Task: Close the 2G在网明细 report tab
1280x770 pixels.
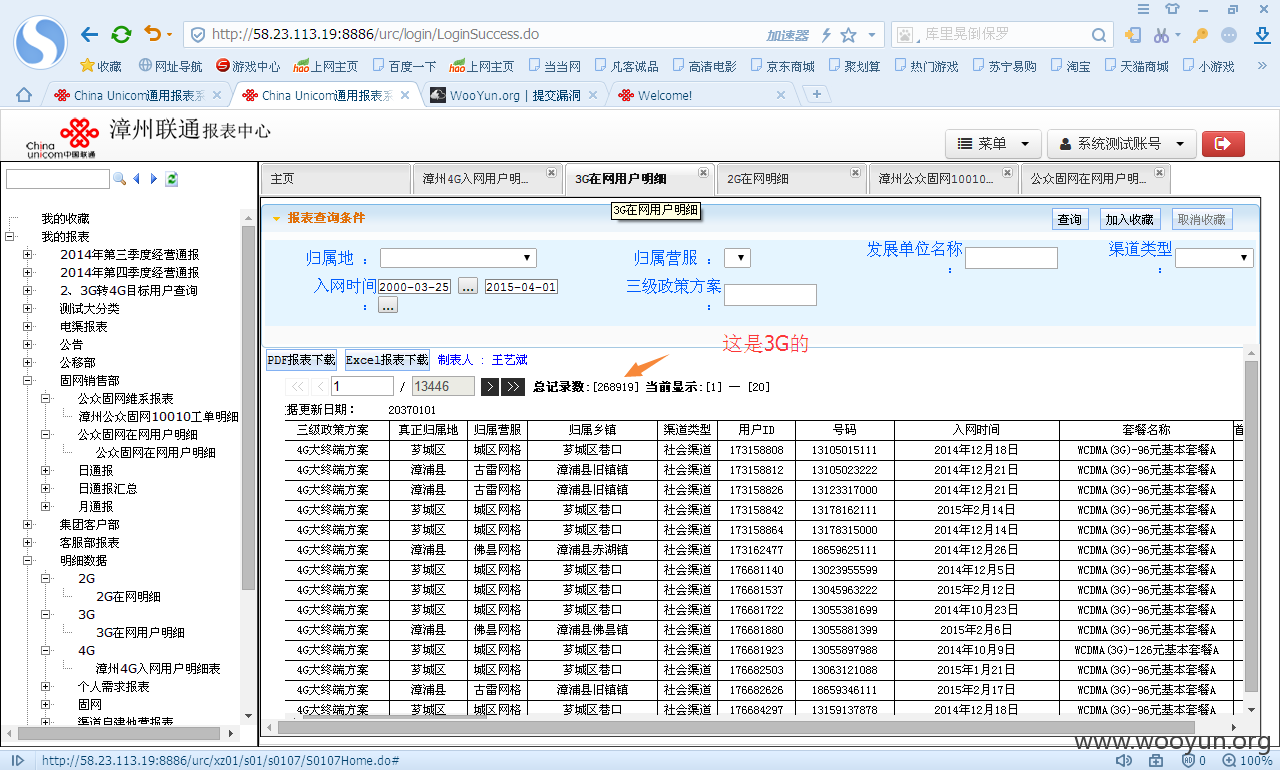Action: (x=855, y=172)
